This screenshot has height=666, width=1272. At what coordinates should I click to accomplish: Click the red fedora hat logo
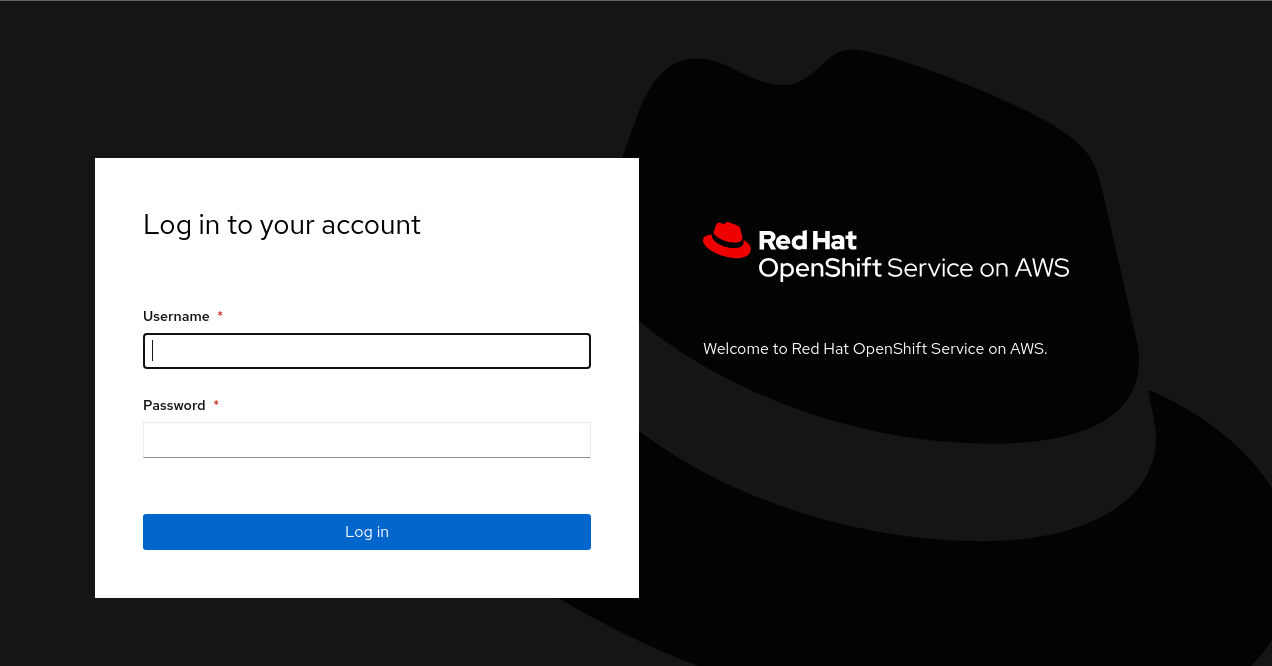(x=726, y=240)
